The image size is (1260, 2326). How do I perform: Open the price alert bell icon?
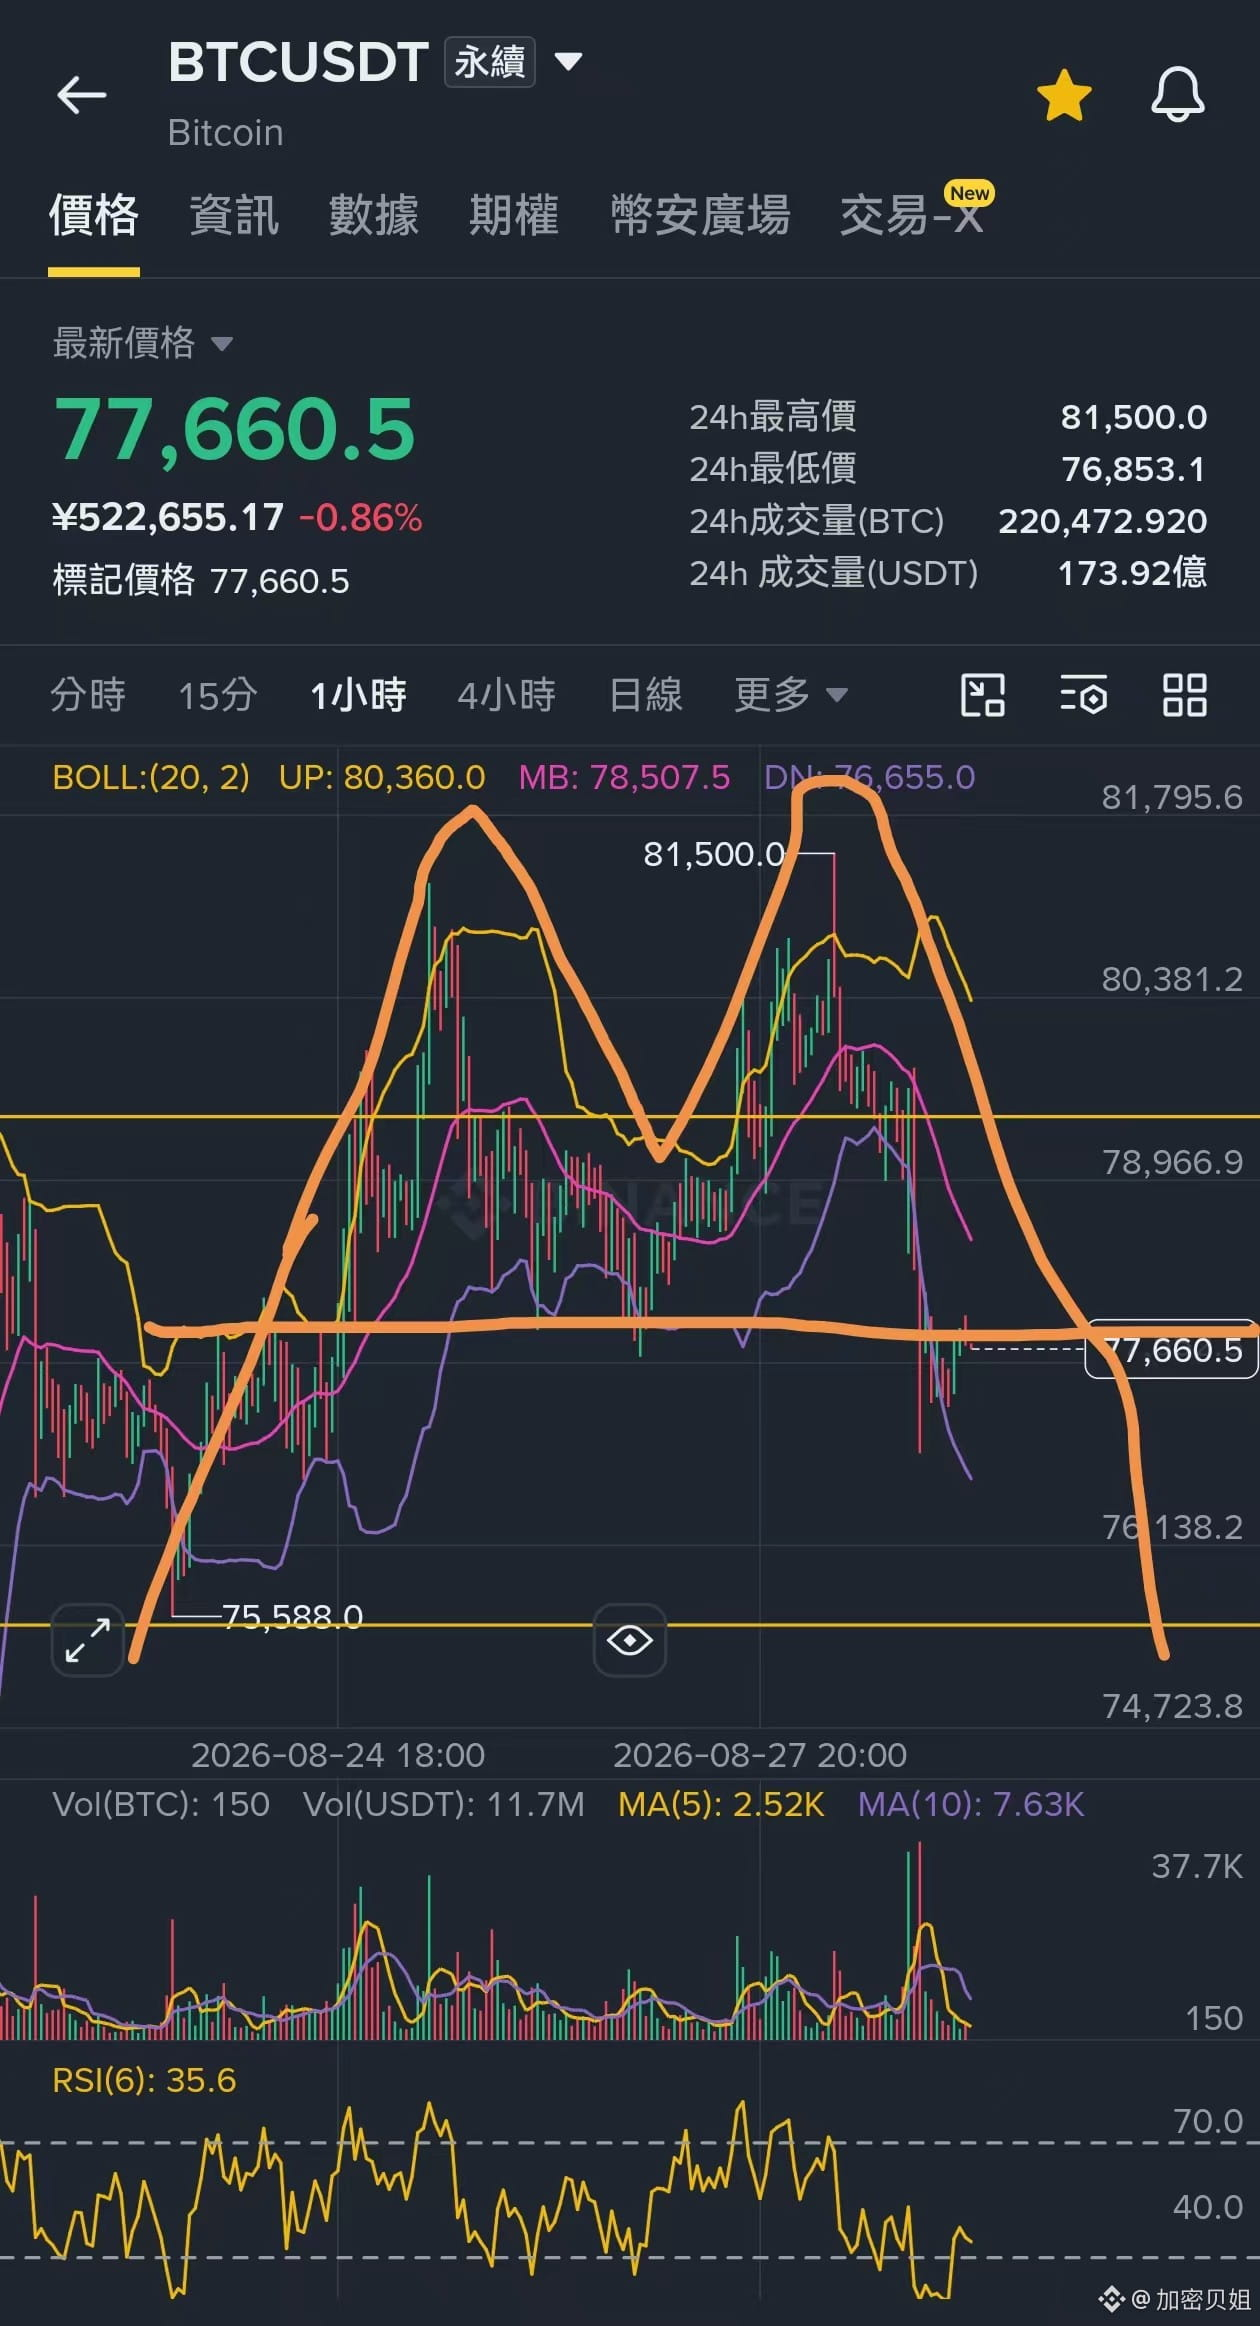coord(1178,95)
